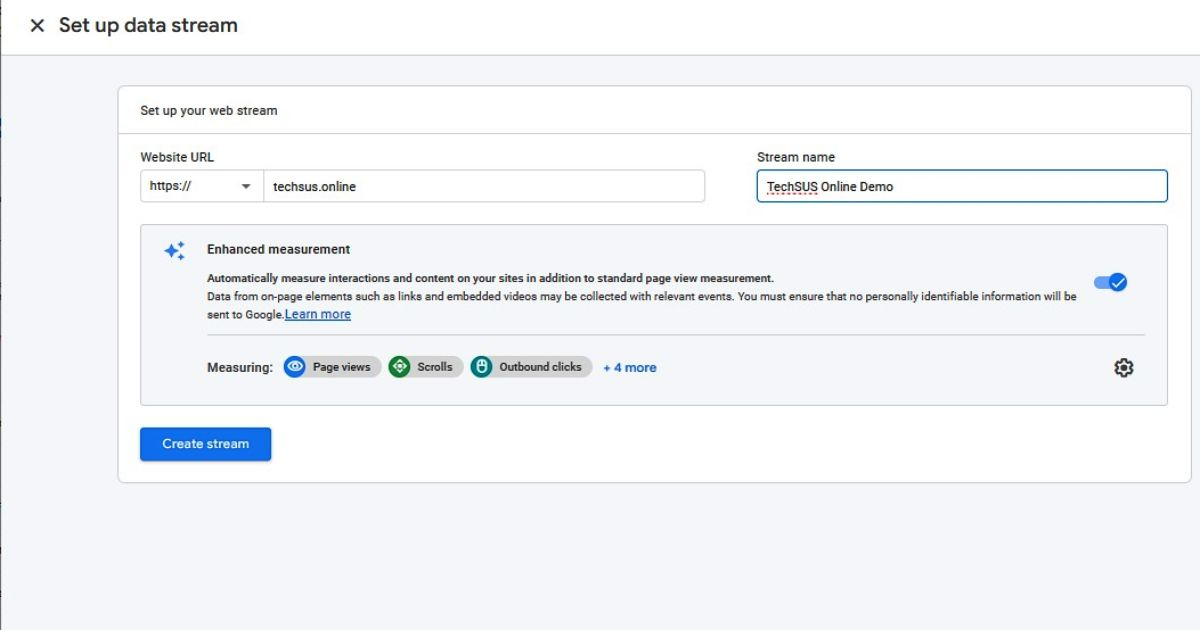Open enhanced measurement settings gear

click(1124, 368)
